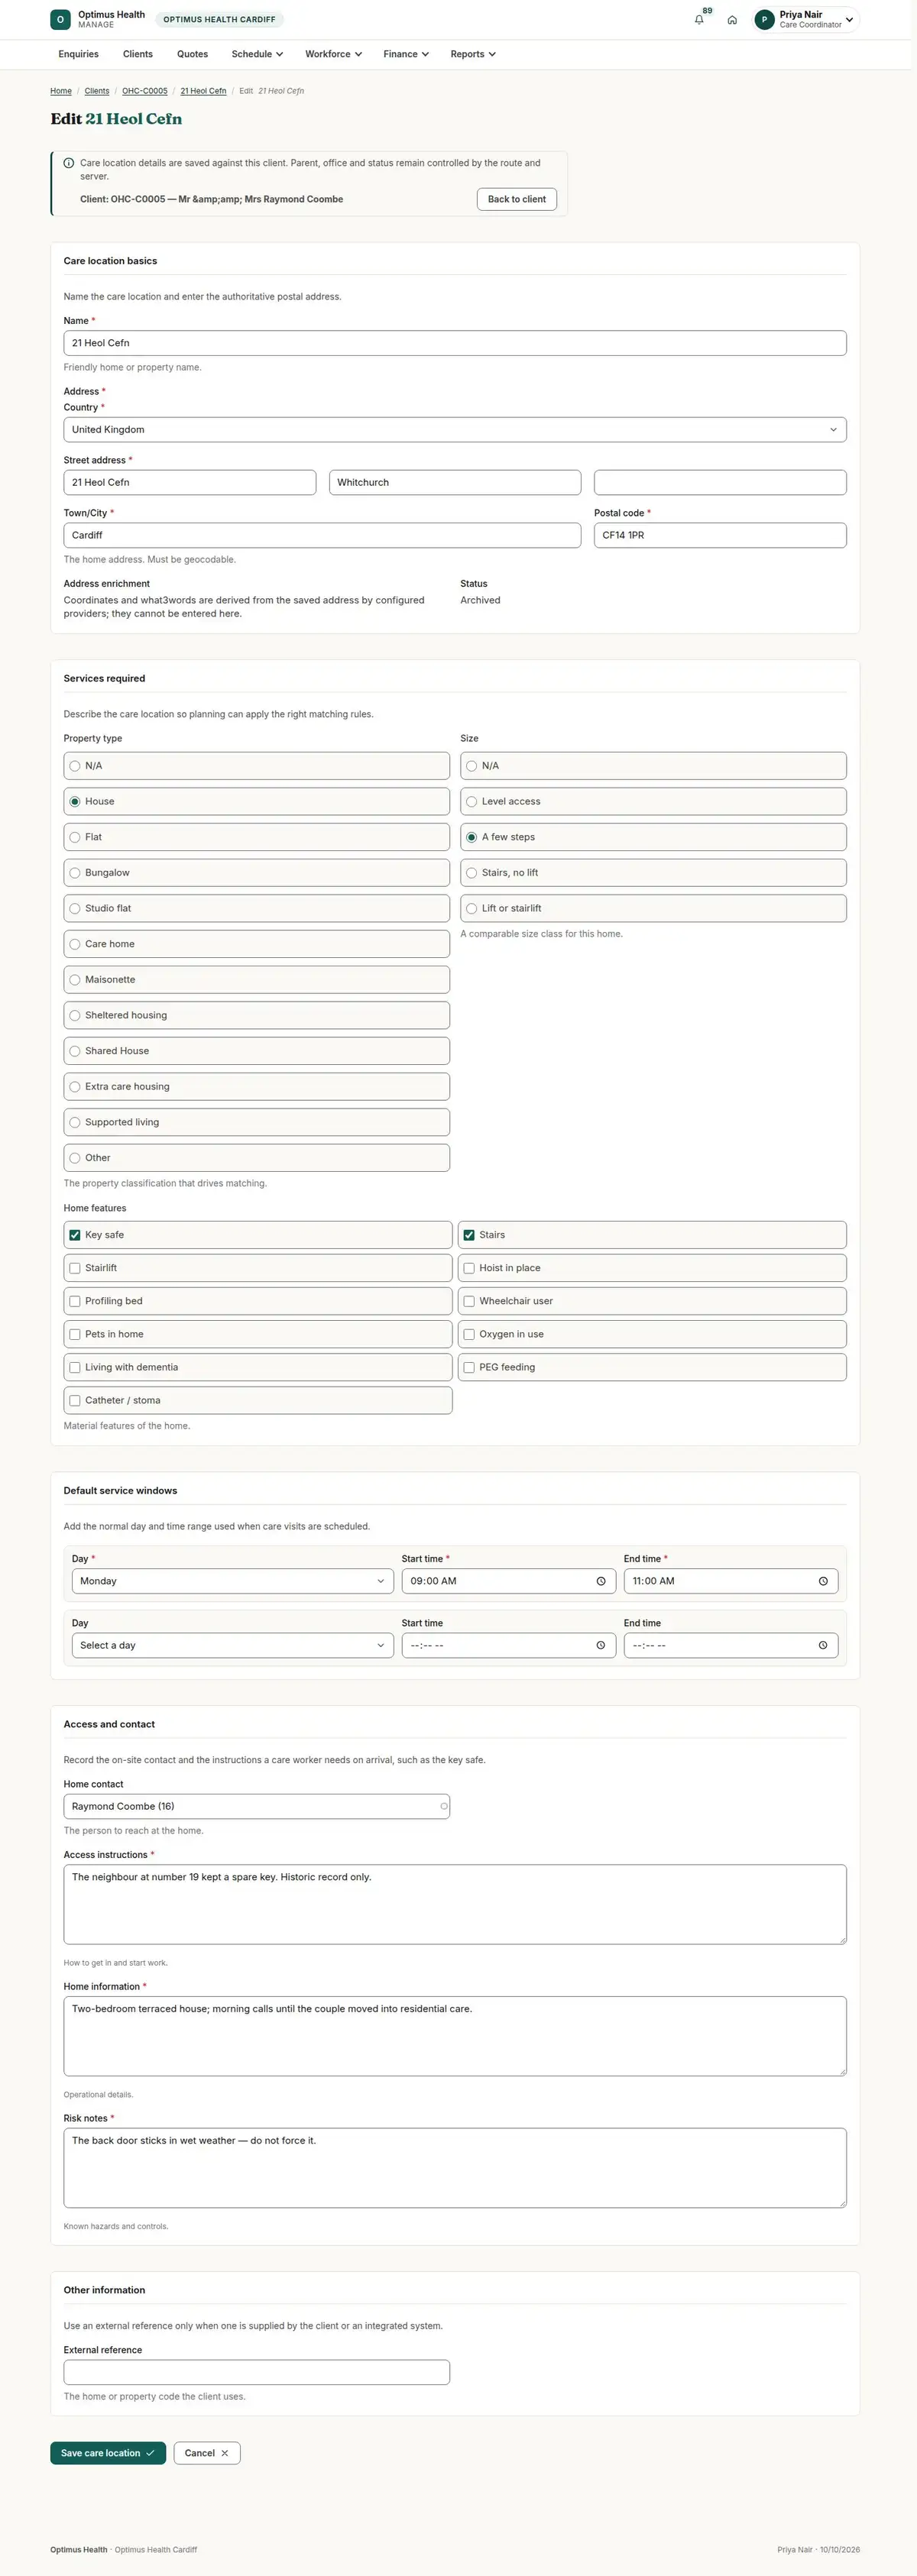This screenshot has height=2576, width=917.
Task: Click the Postal code field
Action: pos(720,535)
